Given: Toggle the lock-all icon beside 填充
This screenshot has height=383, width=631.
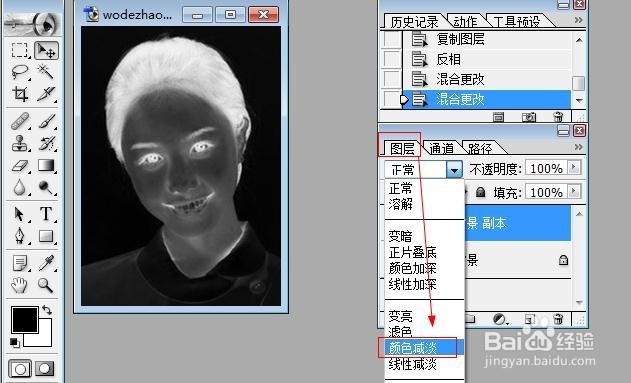Looking at the screenshot, I should [480, 192].
